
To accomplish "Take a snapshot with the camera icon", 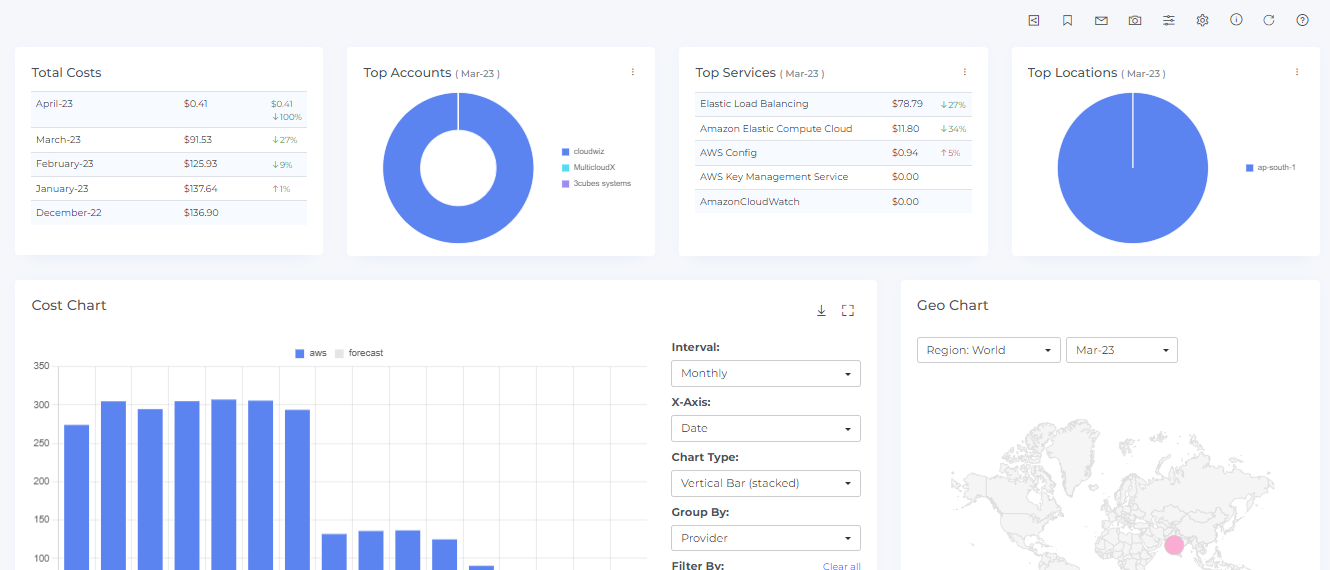I will coord(1135,20).
